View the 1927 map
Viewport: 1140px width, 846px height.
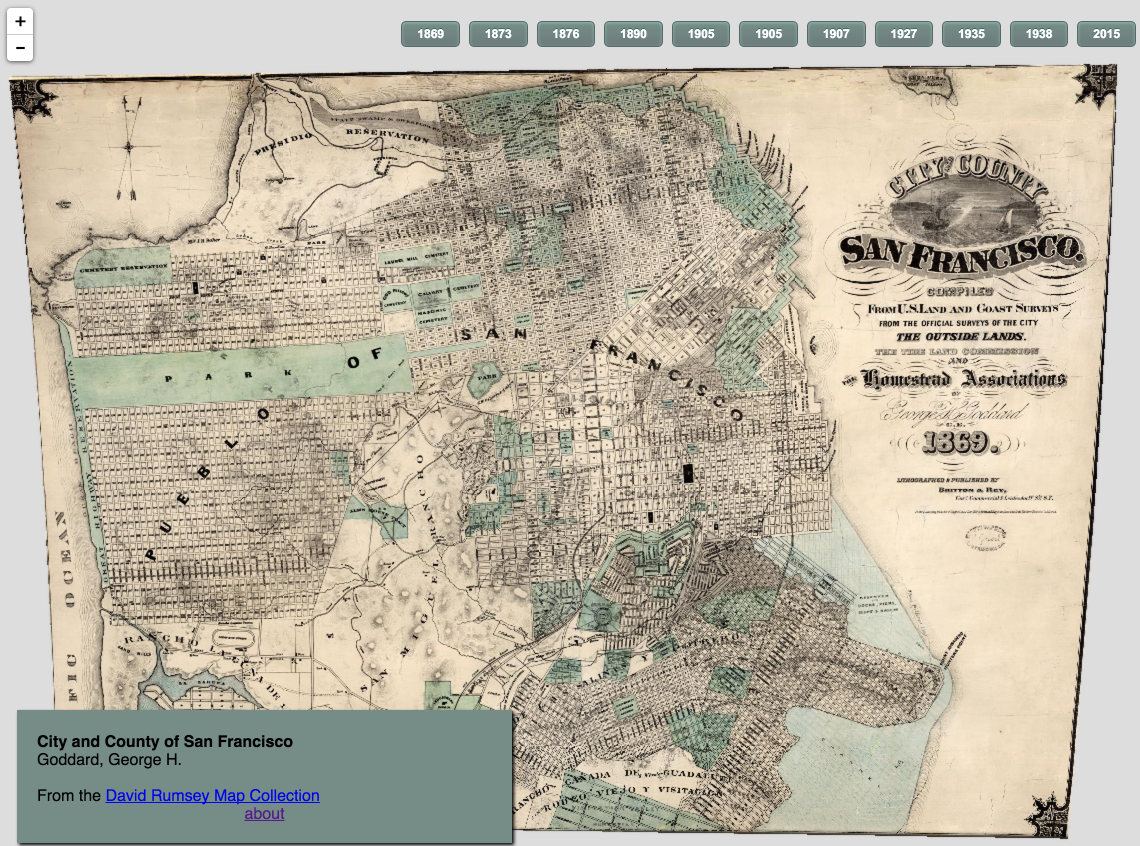coord(904,34)
